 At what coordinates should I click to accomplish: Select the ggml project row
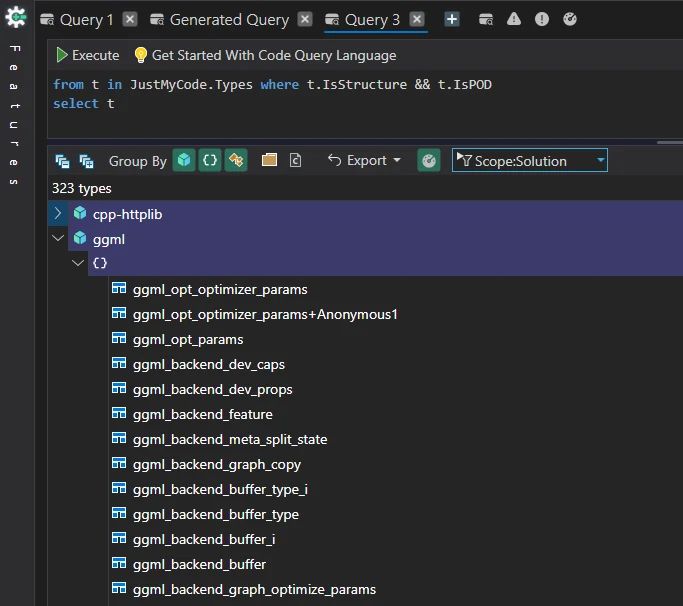point(375,238)
